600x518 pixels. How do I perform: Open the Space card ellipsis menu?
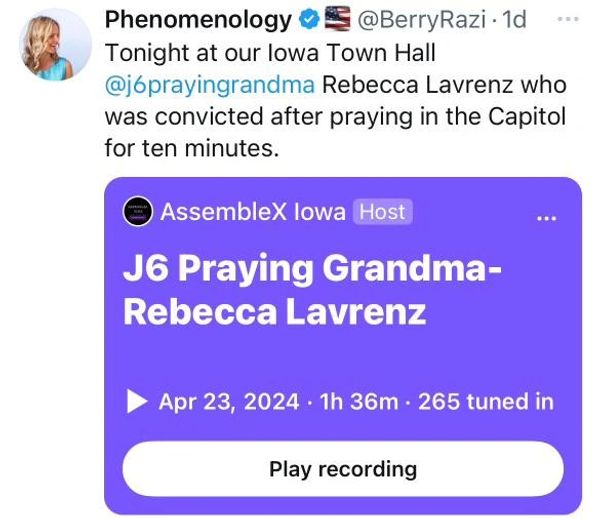point(546,216)
